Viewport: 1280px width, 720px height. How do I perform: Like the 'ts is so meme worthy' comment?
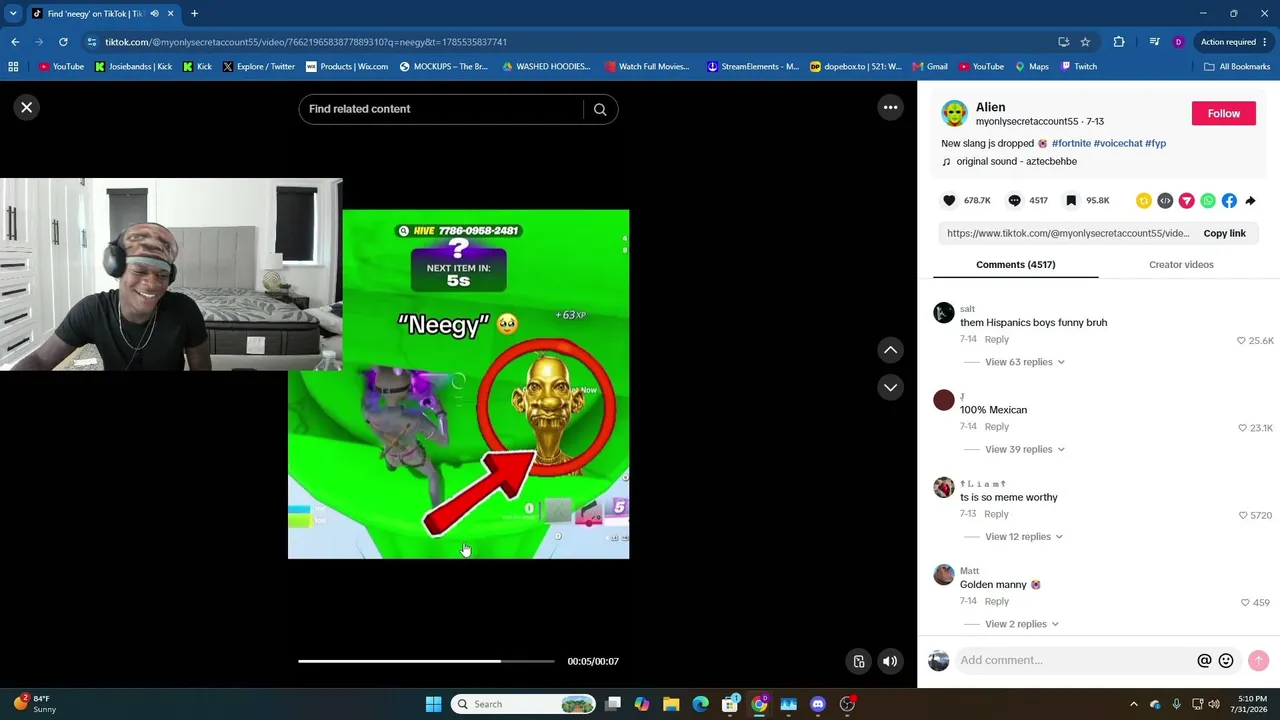1243,515
